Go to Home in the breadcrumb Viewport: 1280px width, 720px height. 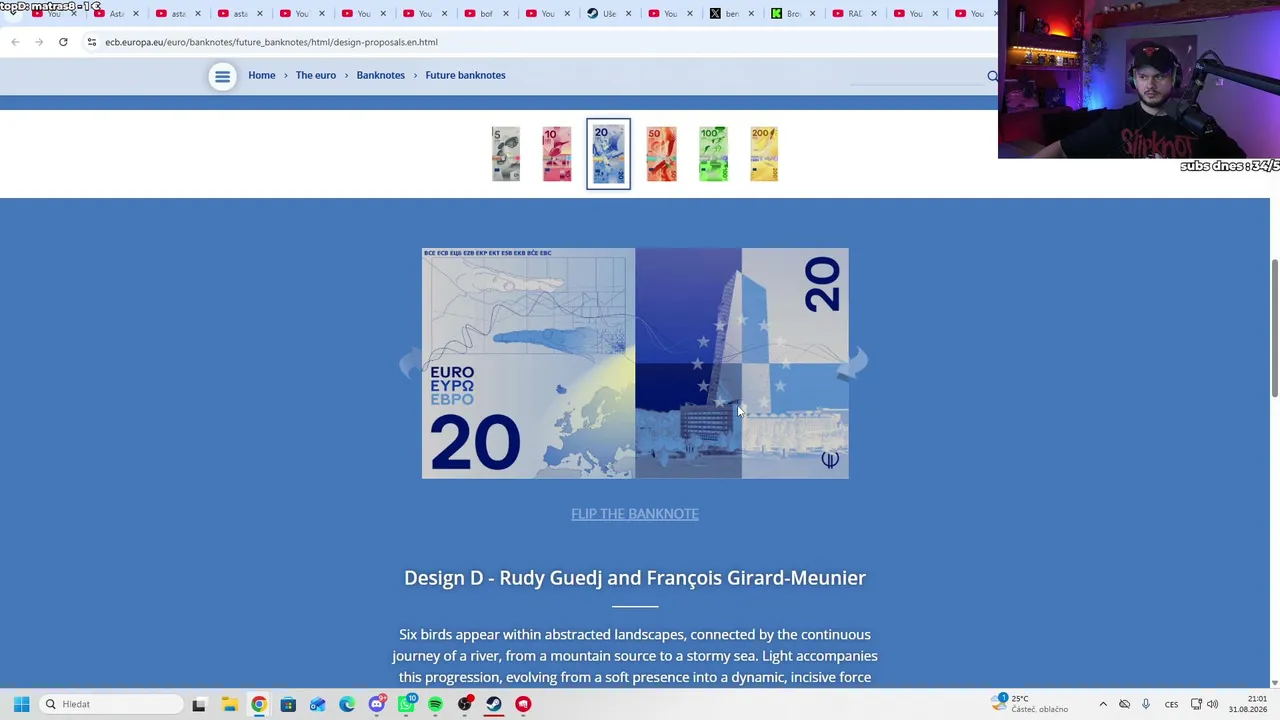(x=261, y=75)
